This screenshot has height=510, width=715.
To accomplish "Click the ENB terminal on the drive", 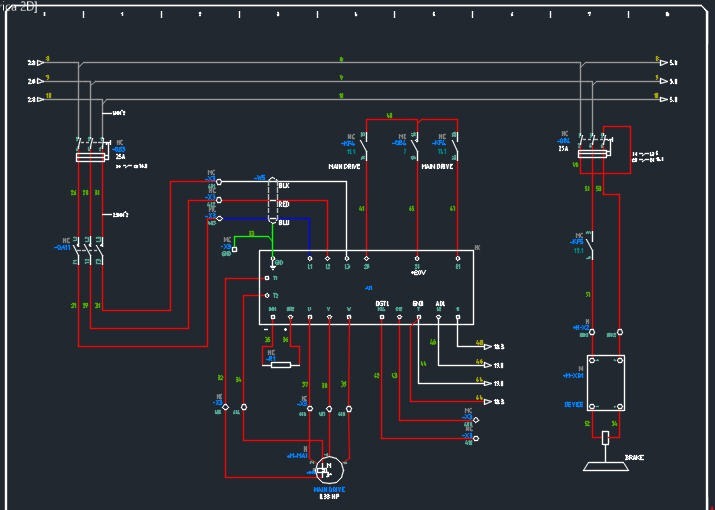I will point(419,317).
